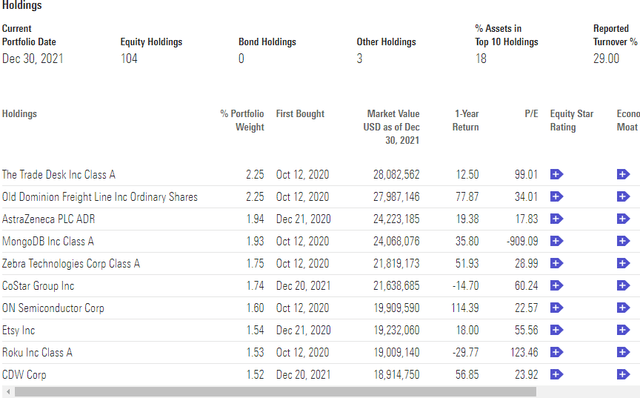Click the Equity Star Rating column header
Image resolution: width=640 pixels, height=398 pixels.
571,120
